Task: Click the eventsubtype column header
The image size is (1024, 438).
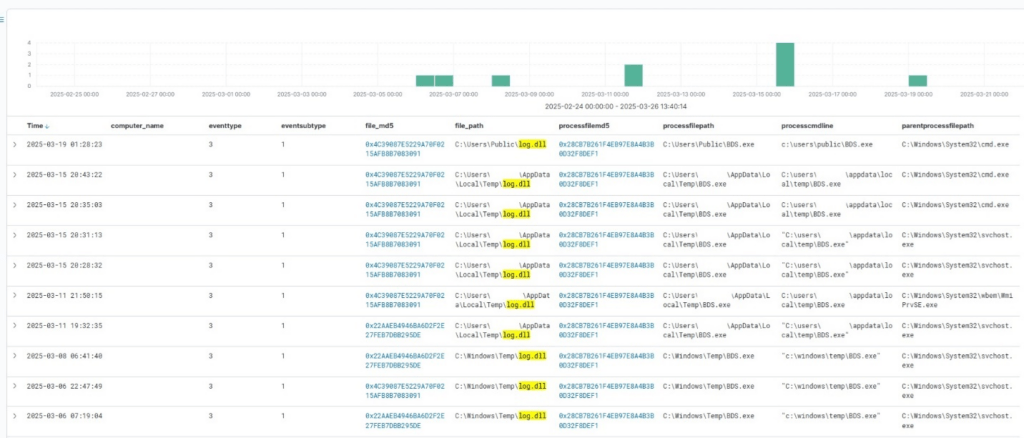Action: 303,126
